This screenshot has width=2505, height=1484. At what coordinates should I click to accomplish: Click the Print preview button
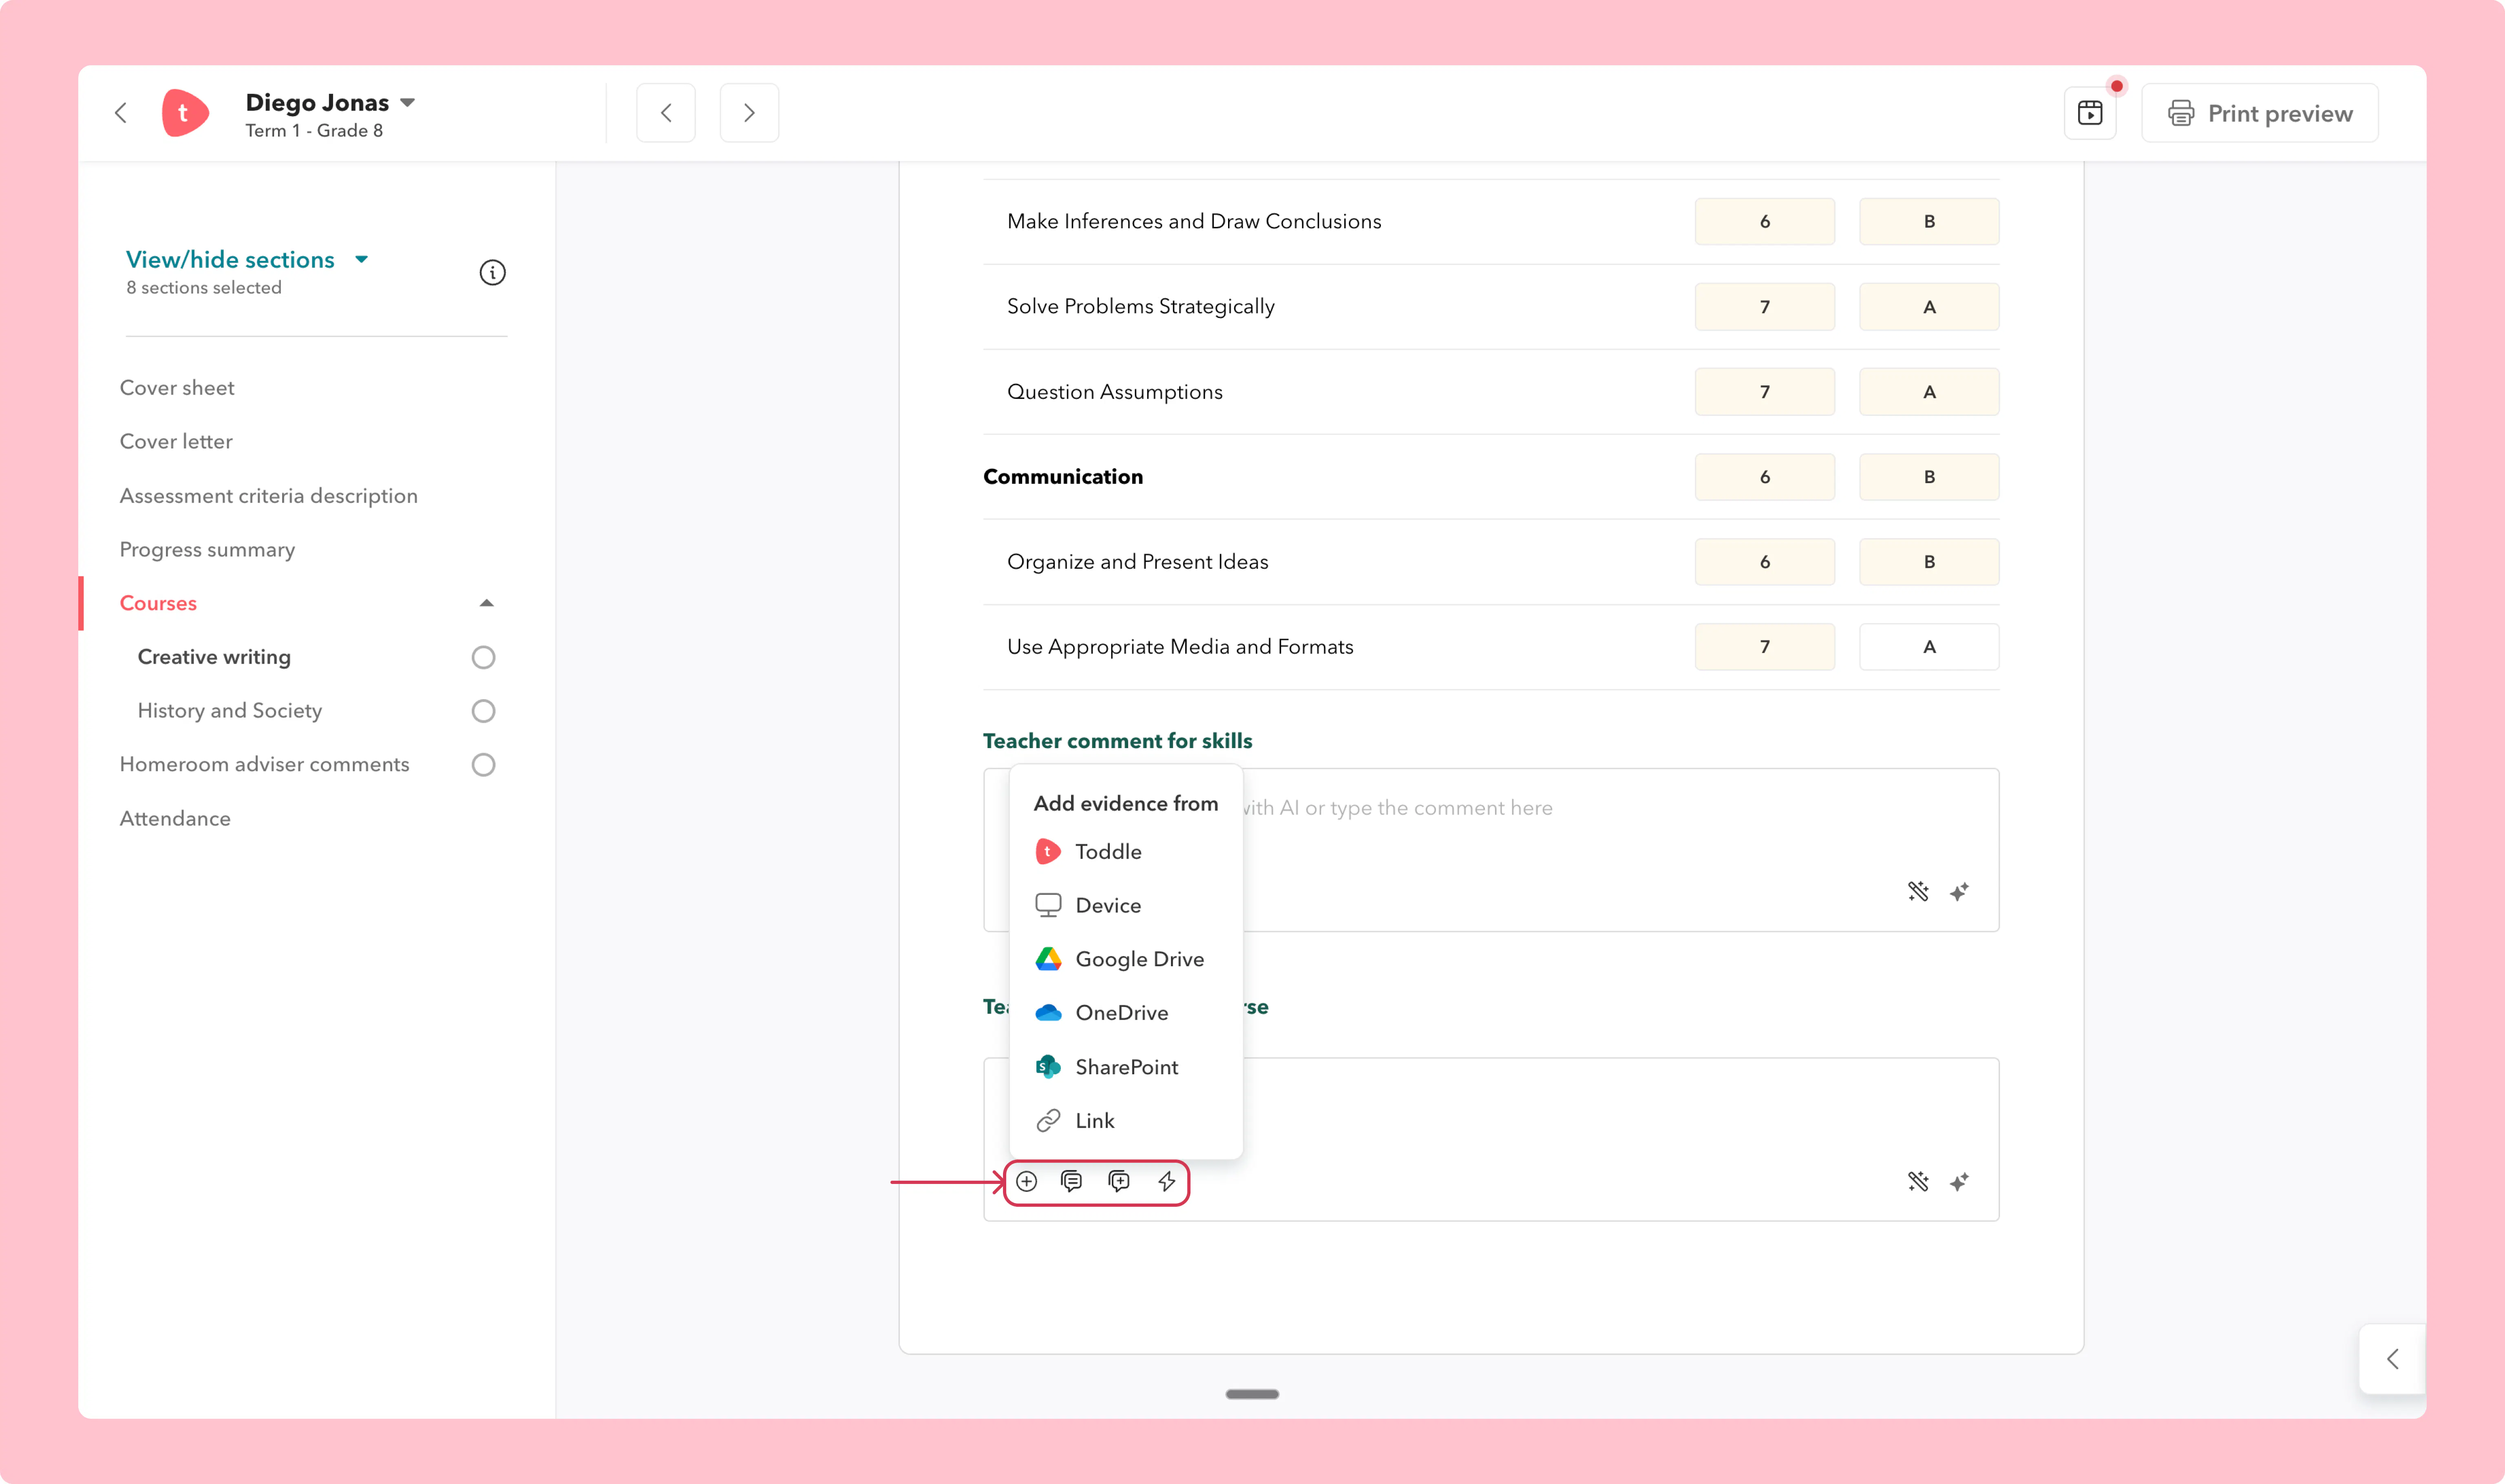(x=2260, y=113)
